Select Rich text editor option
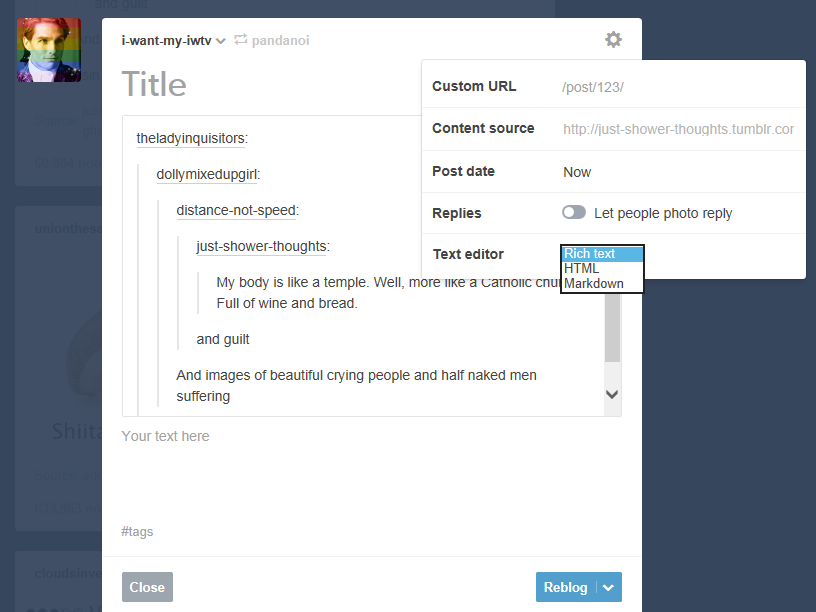 (602, 254)
